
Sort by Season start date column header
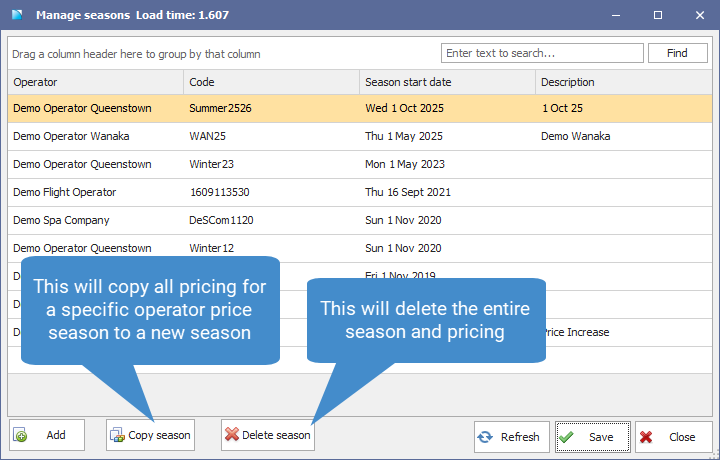(447, 82)
